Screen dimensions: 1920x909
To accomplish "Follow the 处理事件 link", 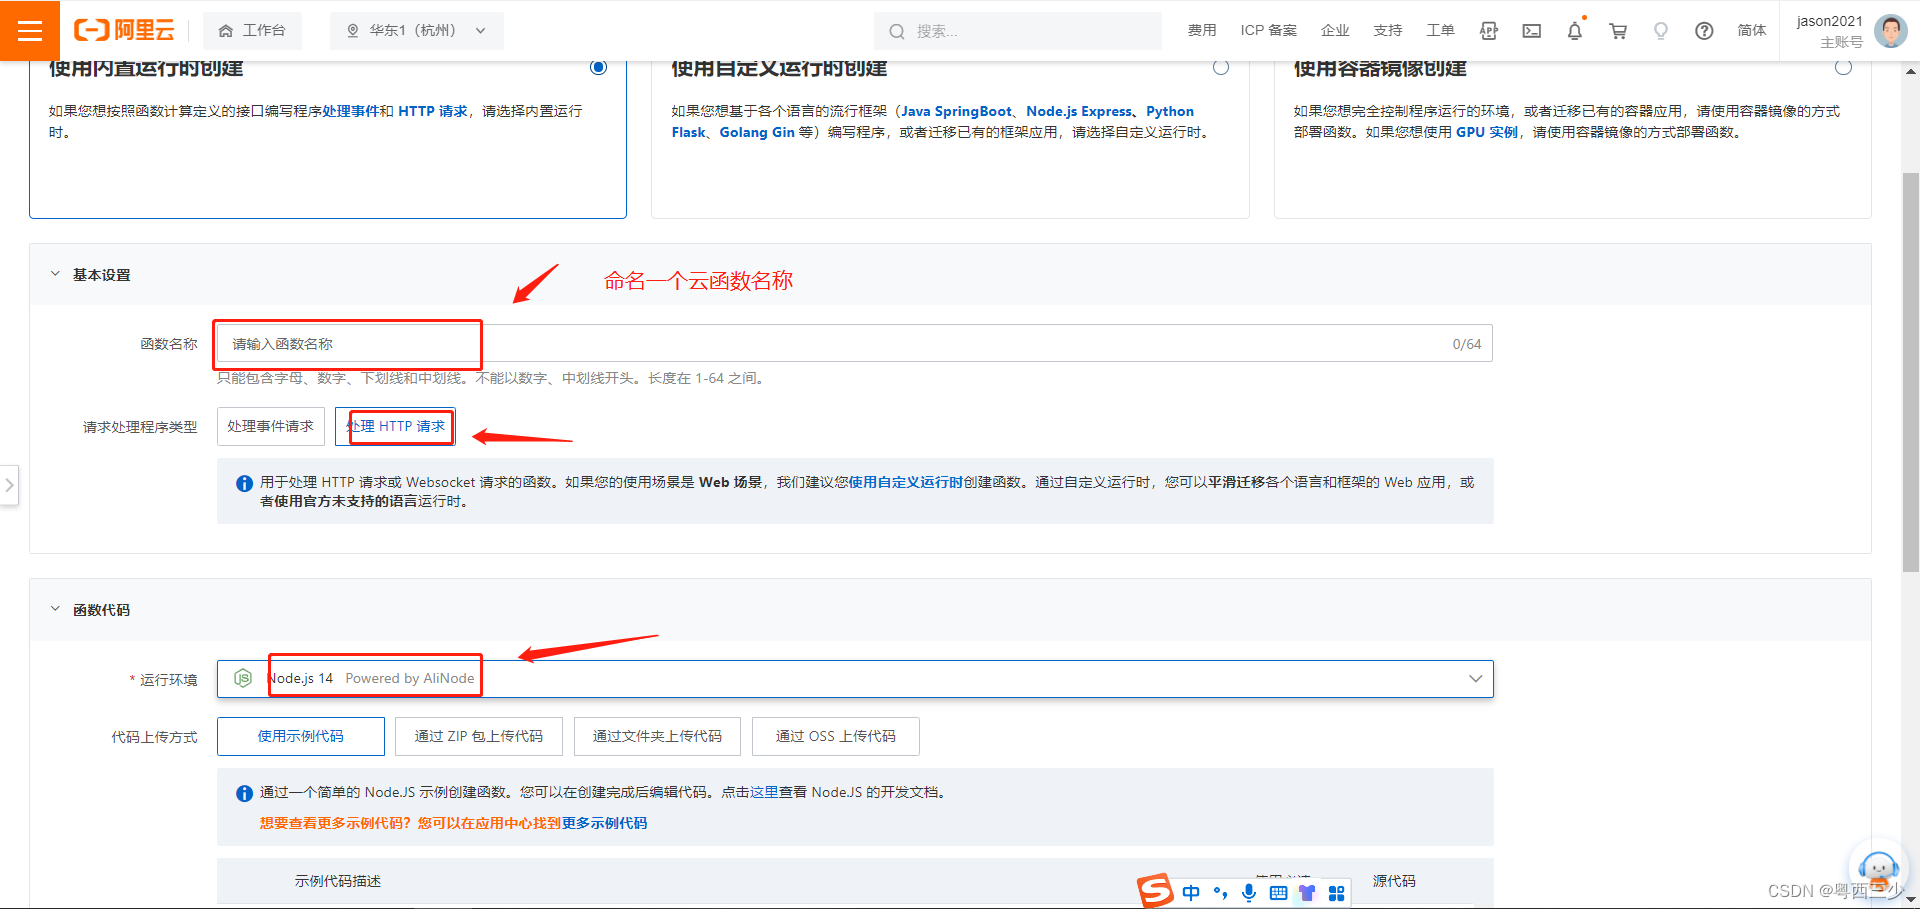I will pyautogui.click(x=351, y=111).
